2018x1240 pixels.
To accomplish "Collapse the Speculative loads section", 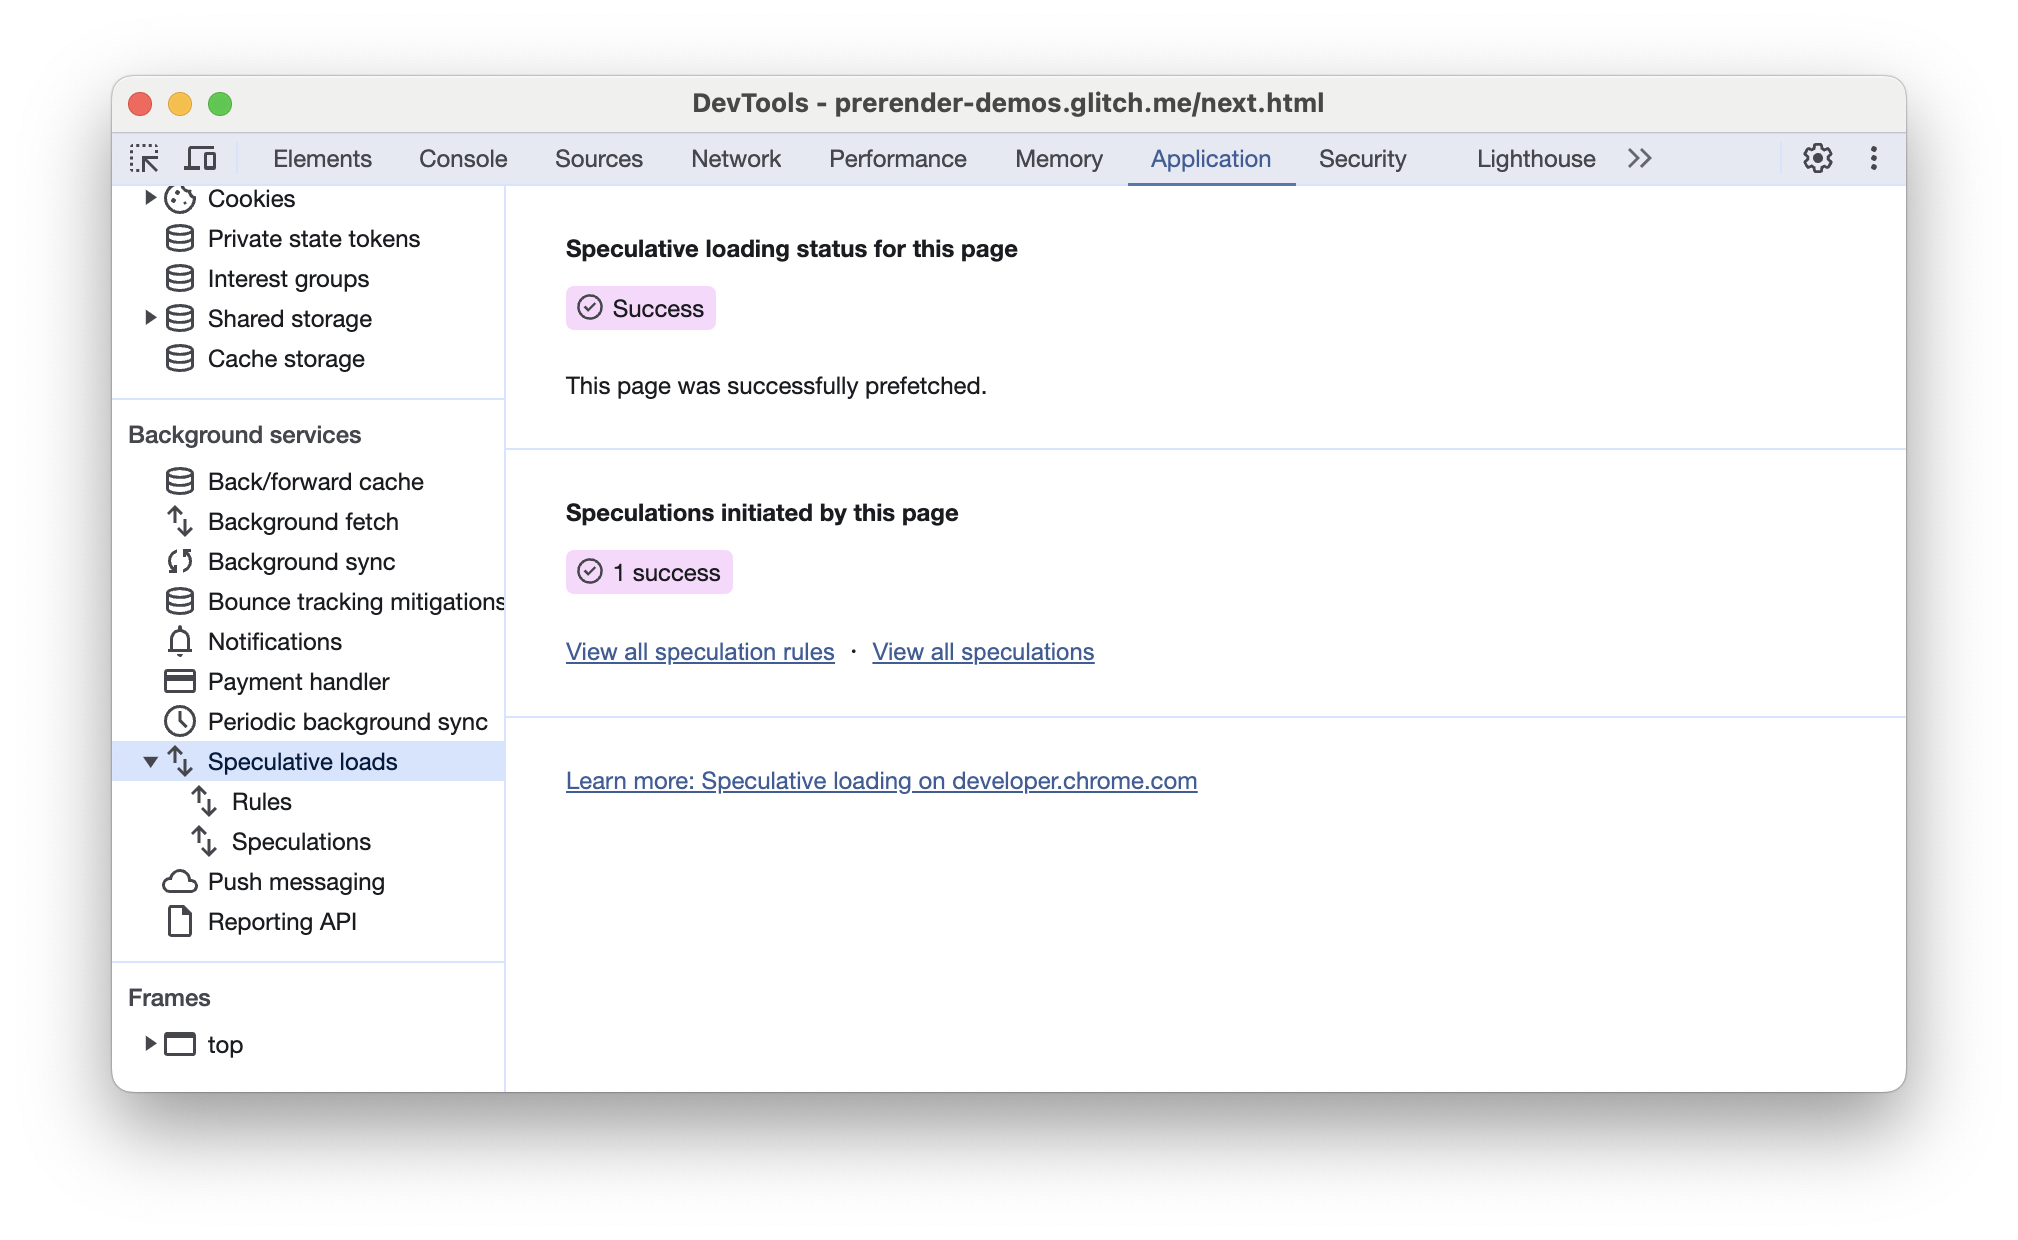I will 150,761.
